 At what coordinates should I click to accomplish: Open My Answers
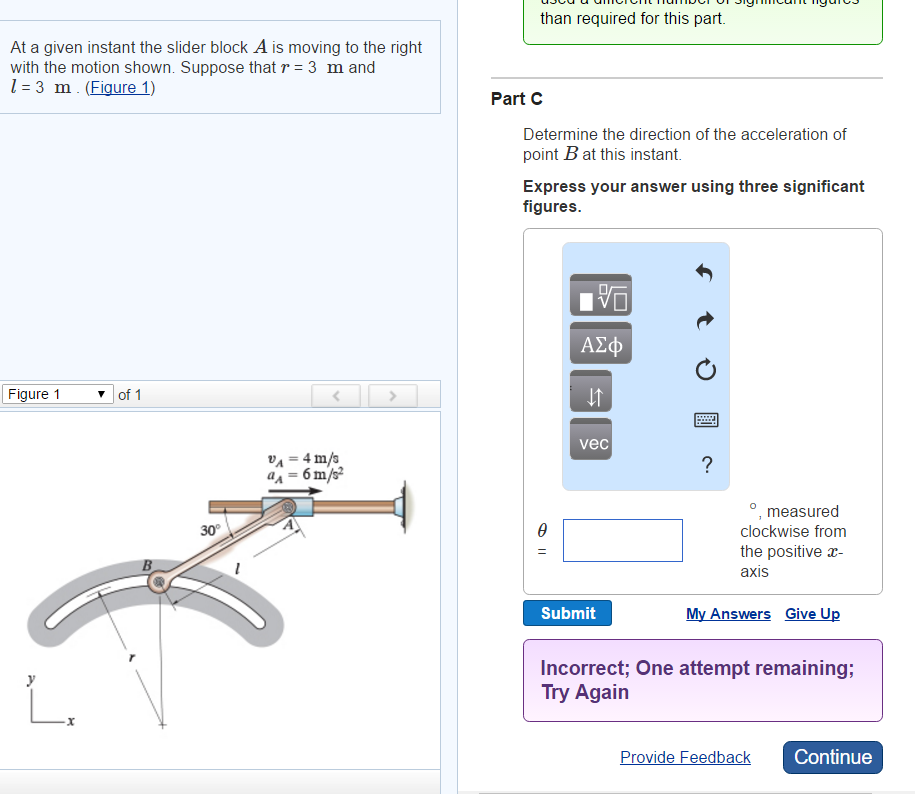728,613
